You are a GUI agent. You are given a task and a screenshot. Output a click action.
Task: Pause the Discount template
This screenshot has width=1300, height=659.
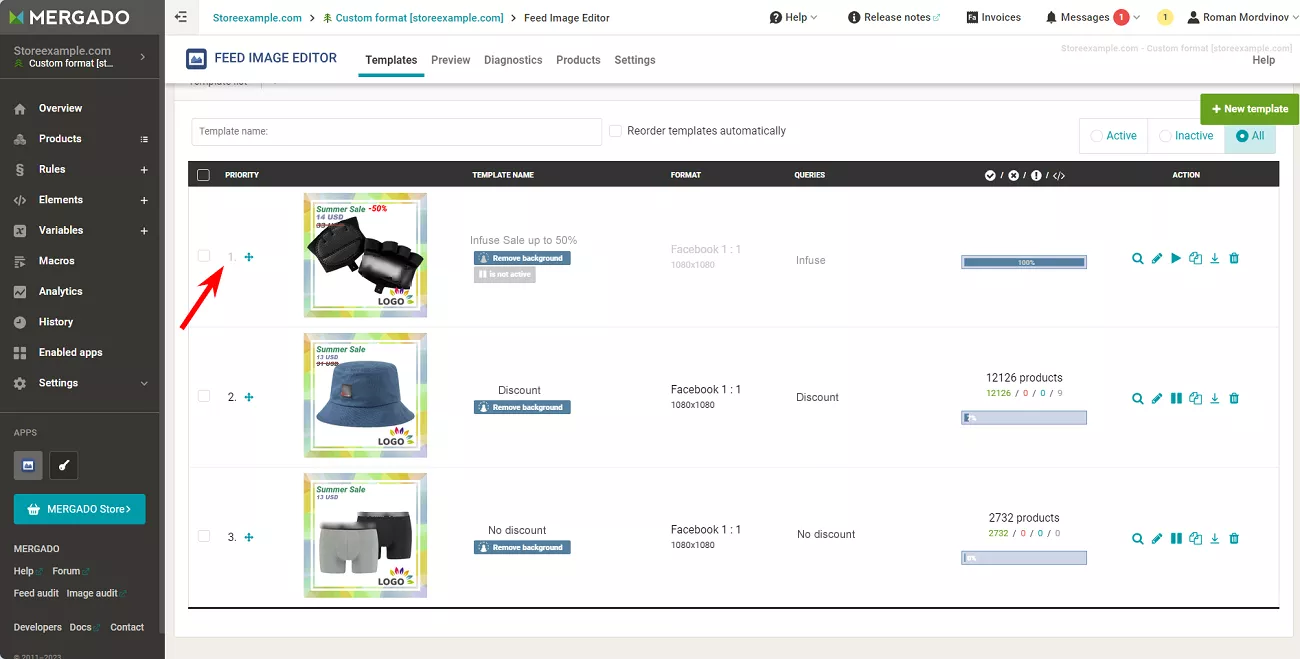pyautogui.click(x=1176, y=398)
